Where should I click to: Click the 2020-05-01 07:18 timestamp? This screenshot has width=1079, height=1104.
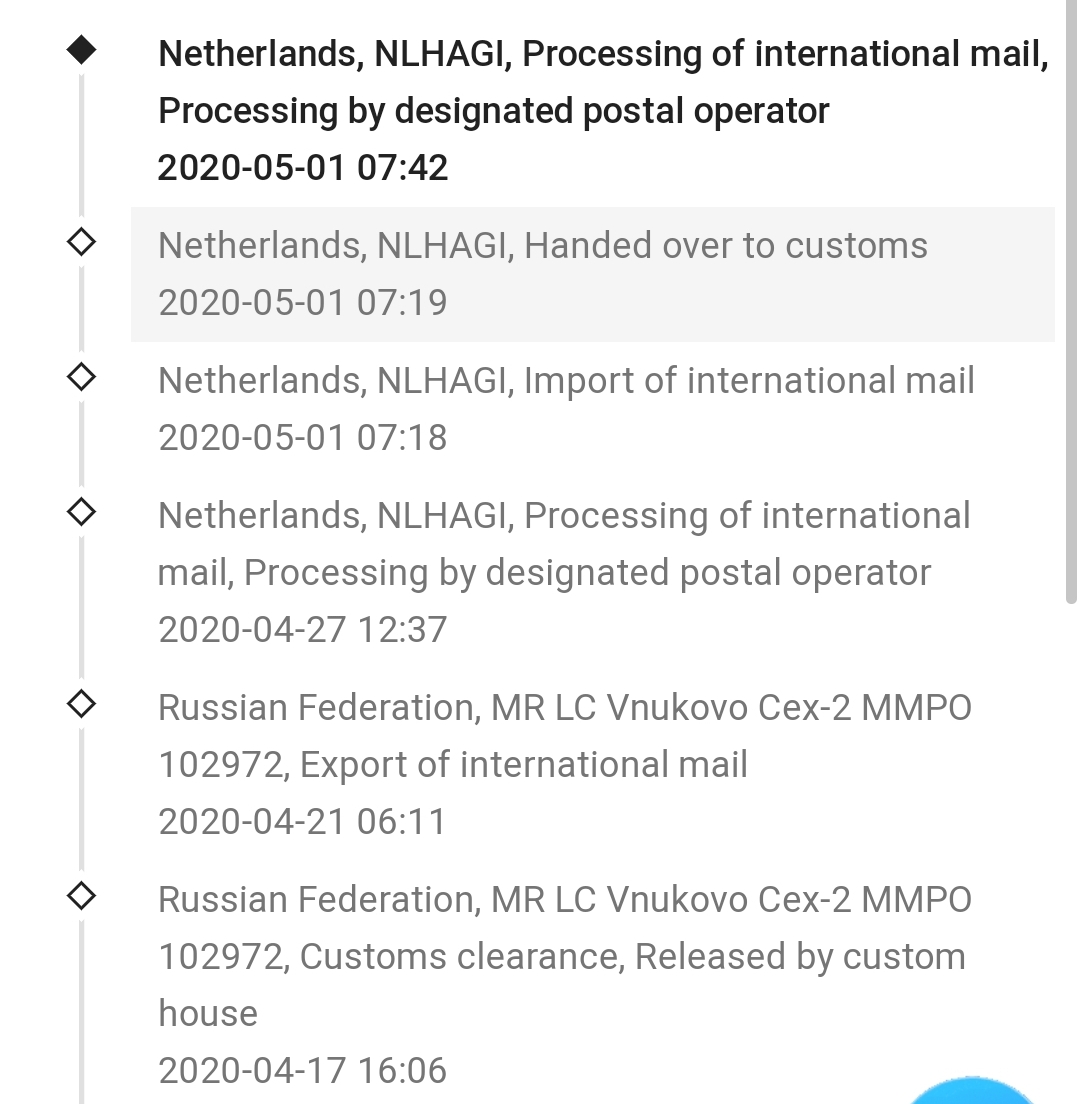pyautogui.click(x=303, y=437)
